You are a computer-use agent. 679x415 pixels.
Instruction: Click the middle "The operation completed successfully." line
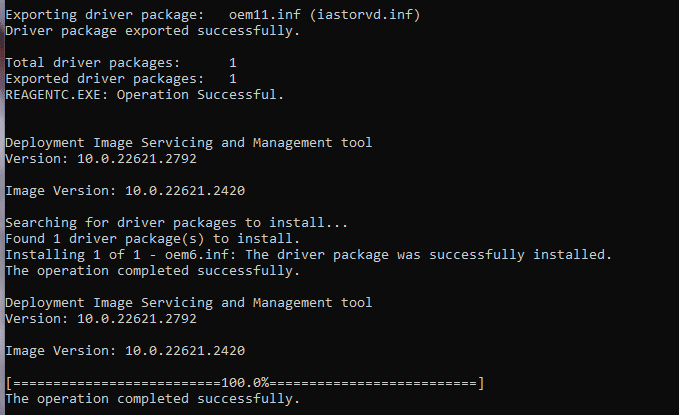[x=152, y=271]
